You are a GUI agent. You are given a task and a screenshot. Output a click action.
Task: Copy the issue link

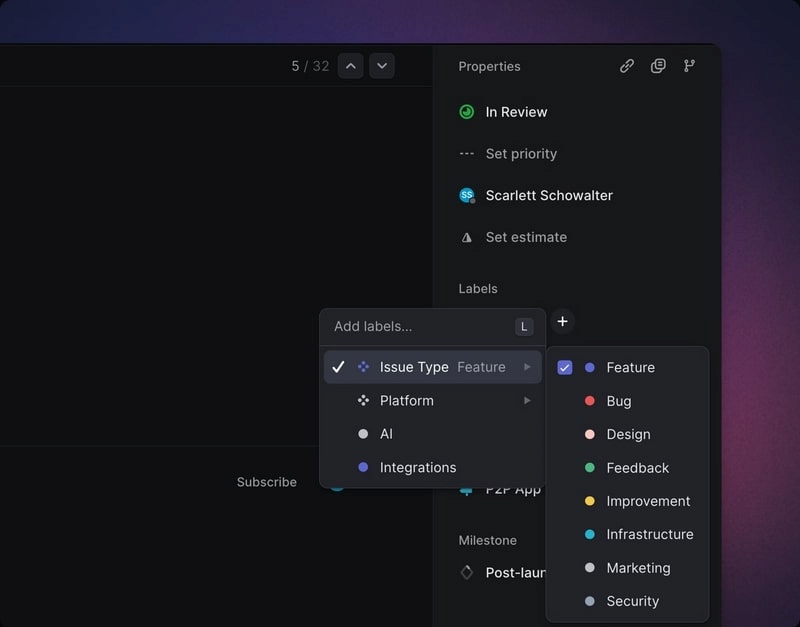(x=627, y=66)
